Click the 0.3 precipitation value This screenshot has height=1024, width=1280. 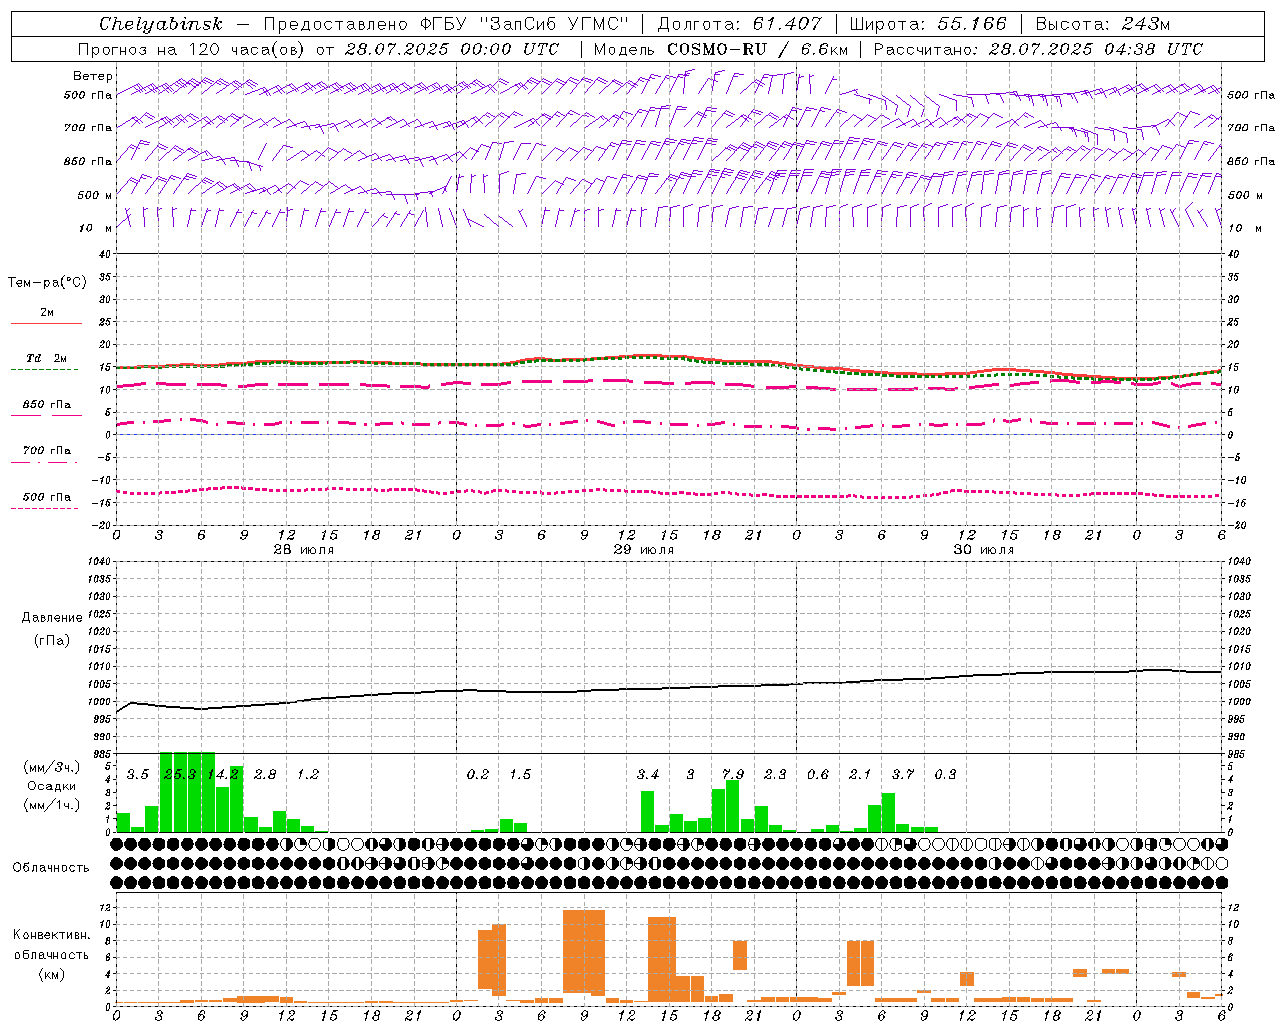[945, 775]
